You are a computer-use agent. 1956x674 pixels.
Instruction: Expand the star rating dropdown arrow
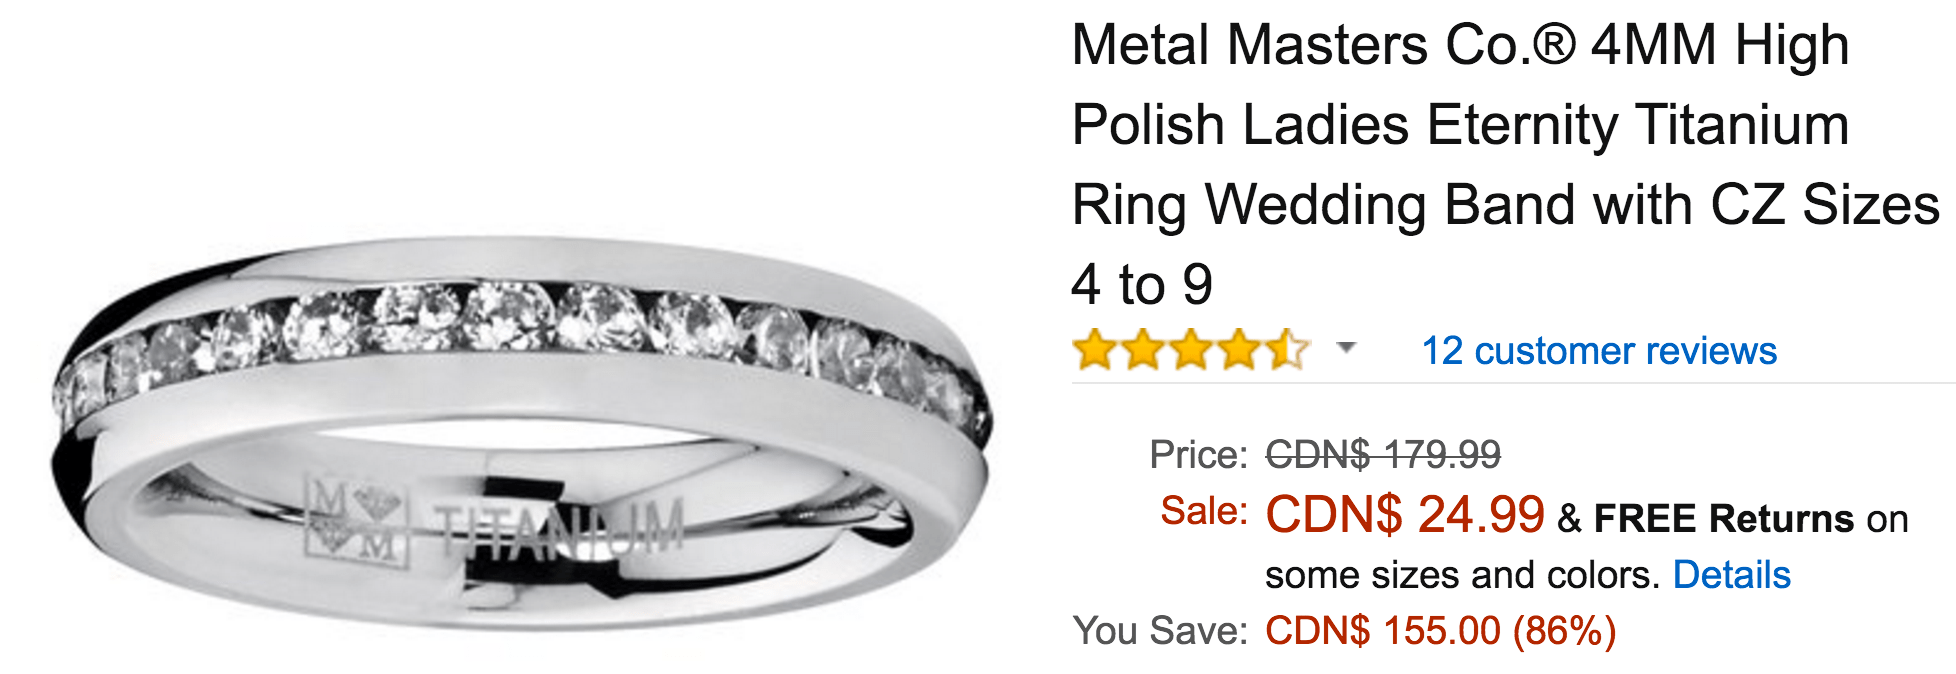(1346, 348)
